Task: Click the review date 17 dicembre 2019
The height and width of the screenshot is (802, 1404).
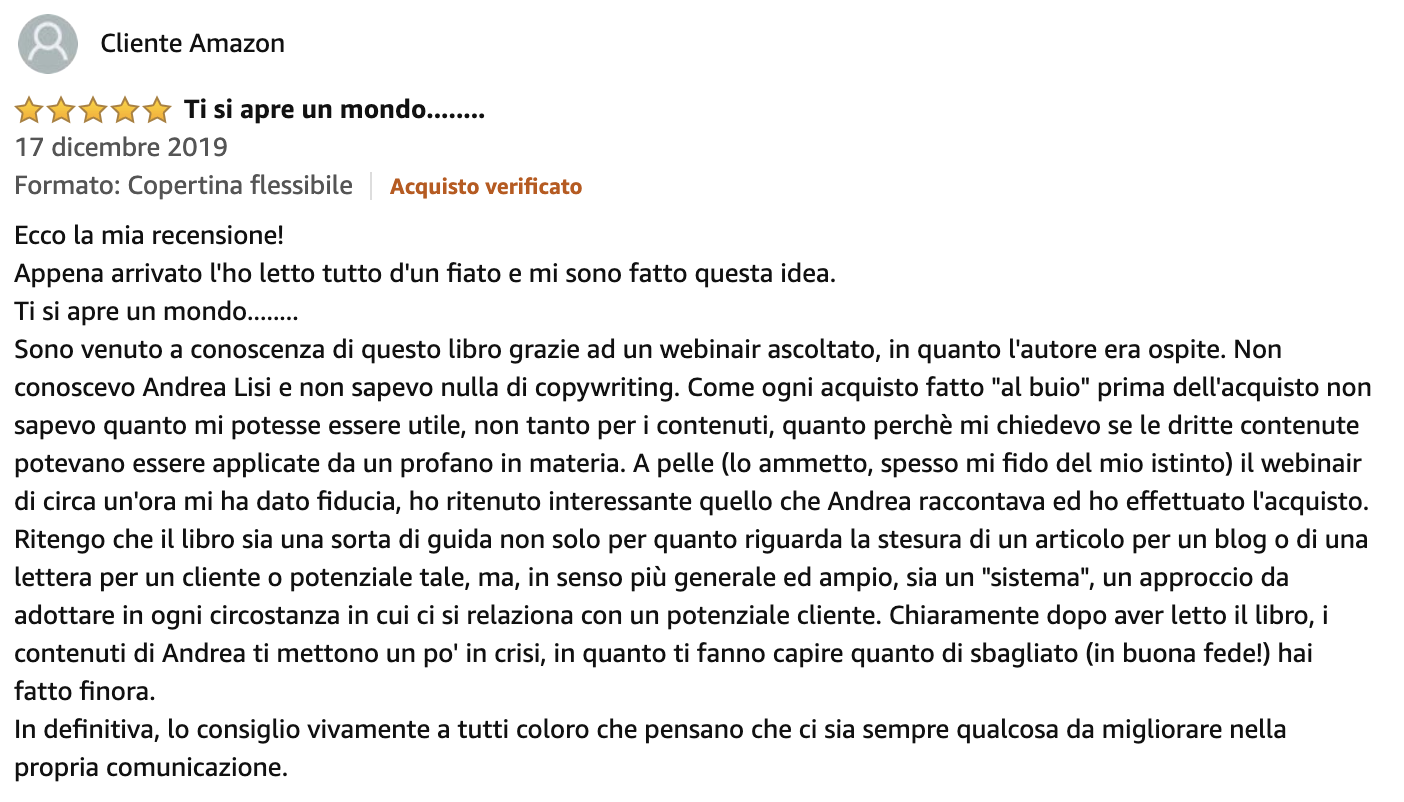Action: (121, 148)
